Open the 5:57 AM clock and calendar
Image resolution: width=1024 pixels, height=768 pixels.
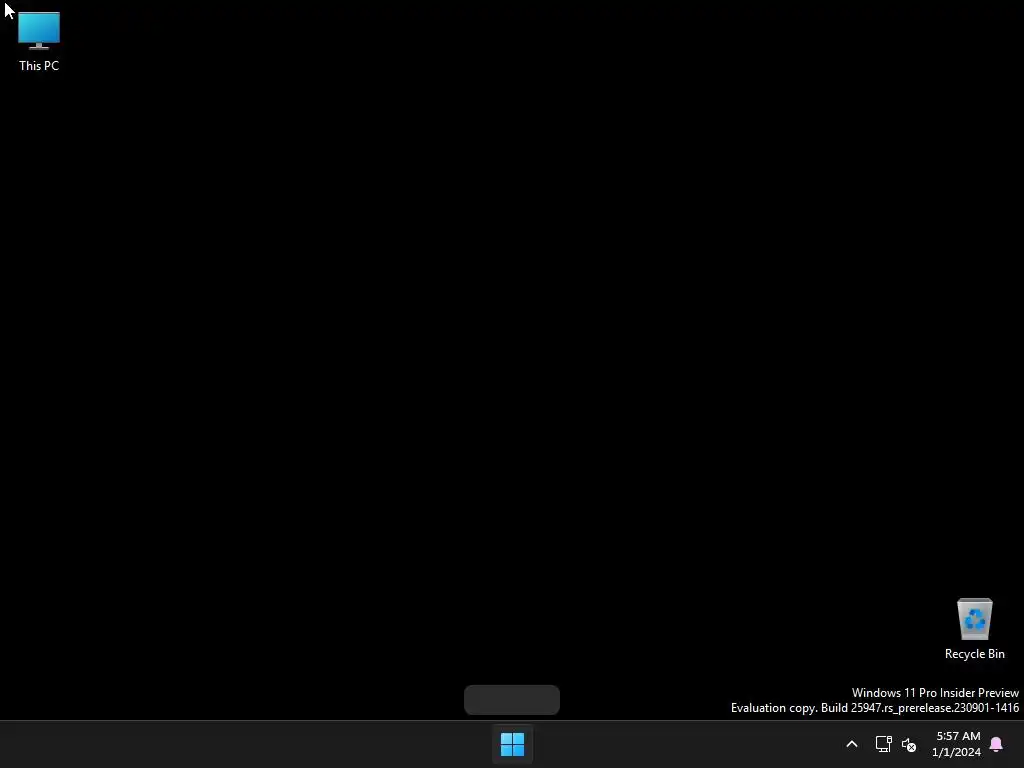click(957, 744)
